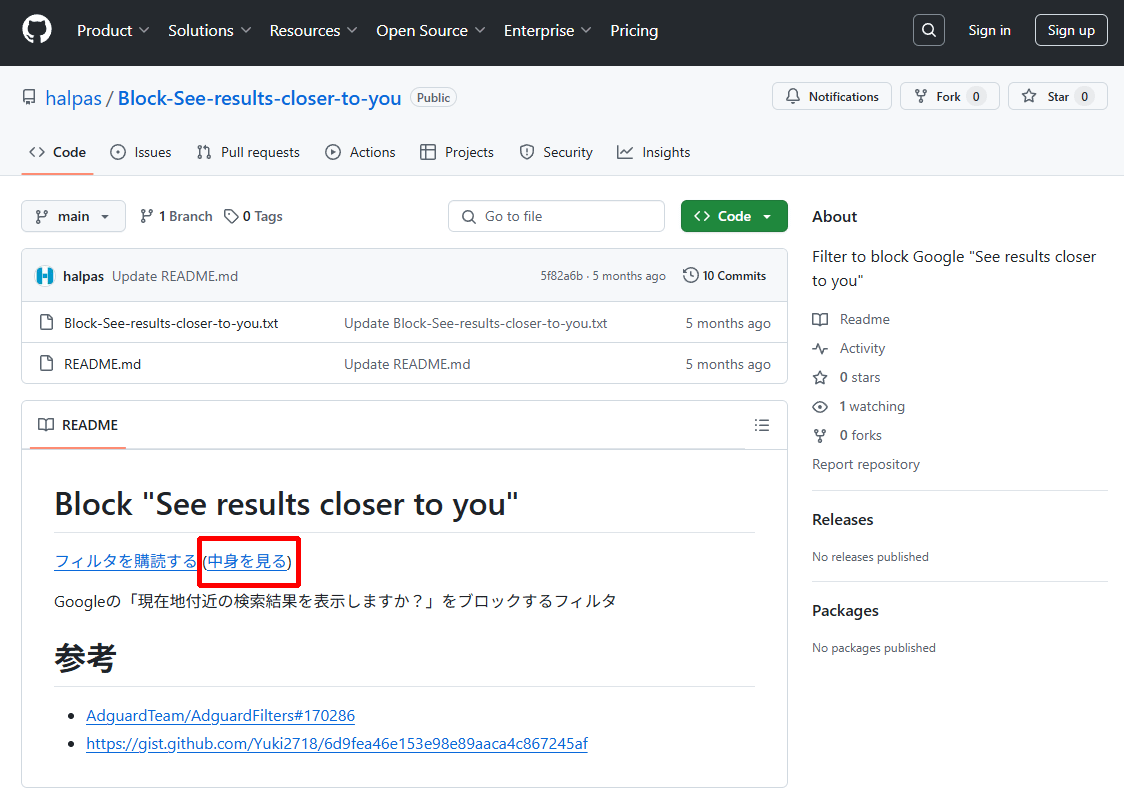1124x801 pixels.
Task: Open the Projects tab
Action: tap(457, 152)
